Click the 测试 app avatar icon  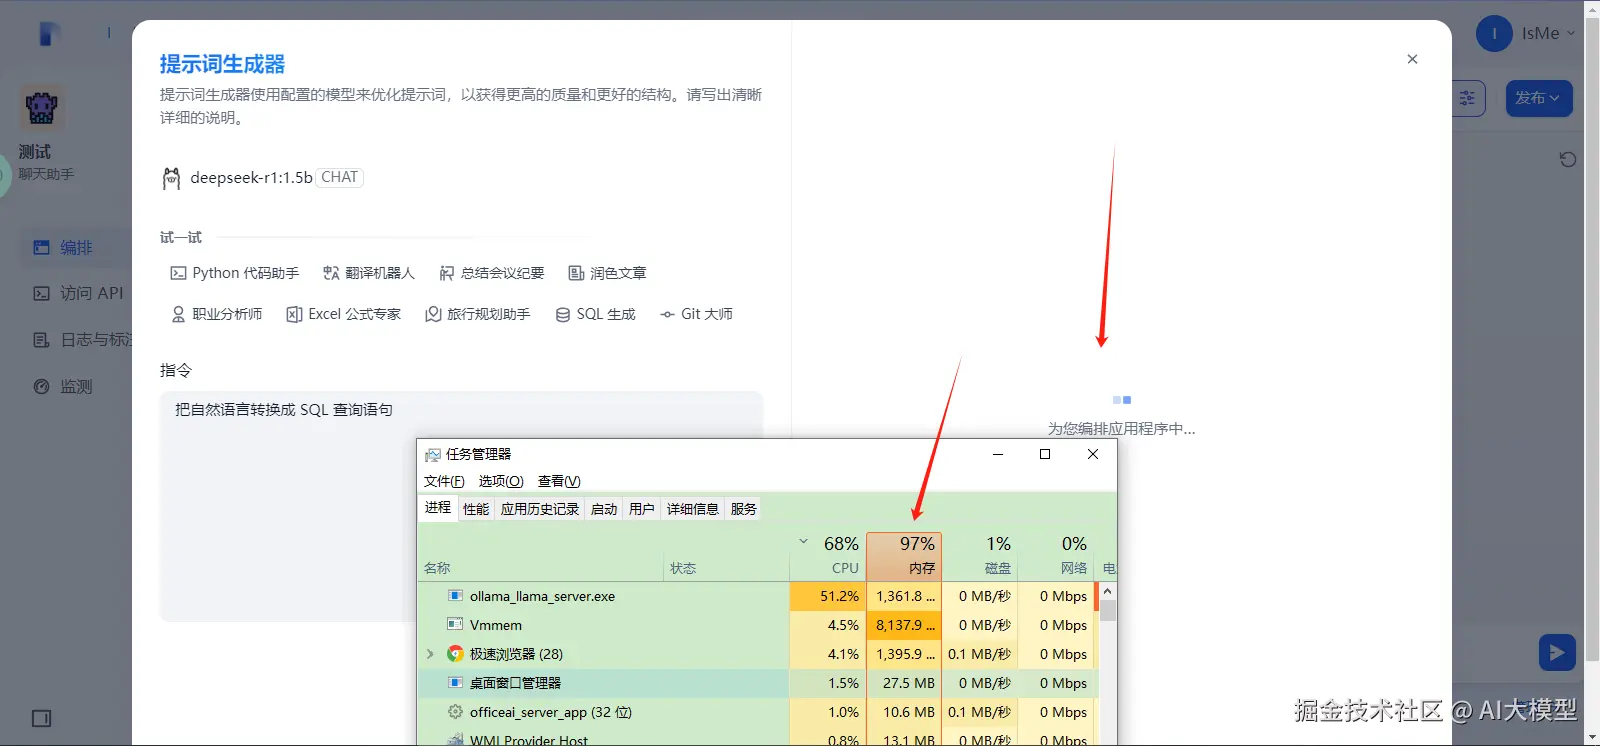tap(42, 108)
